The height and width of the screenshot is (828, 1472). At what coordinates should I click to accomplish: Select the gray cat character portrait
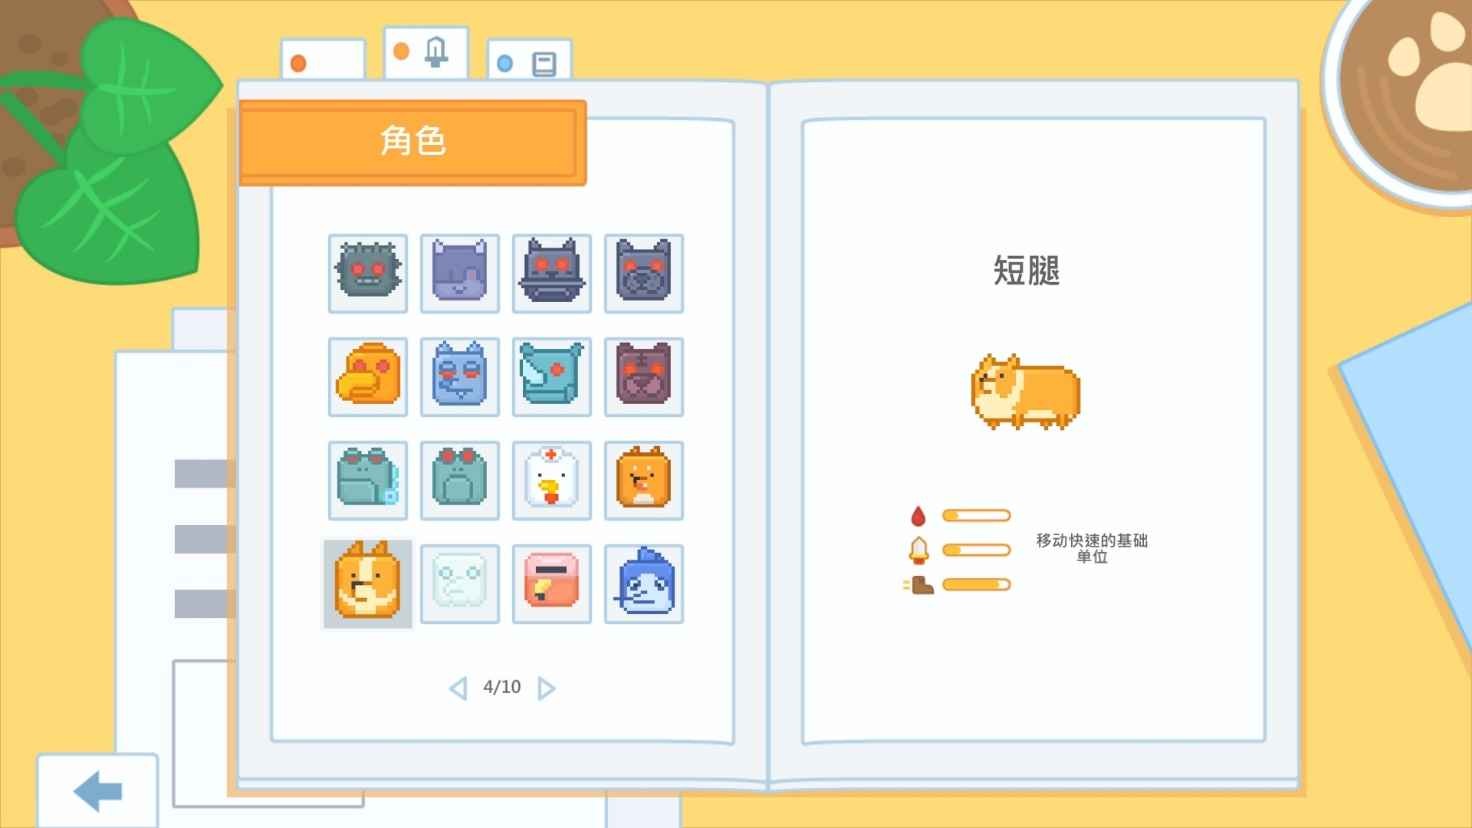(459, 272)
